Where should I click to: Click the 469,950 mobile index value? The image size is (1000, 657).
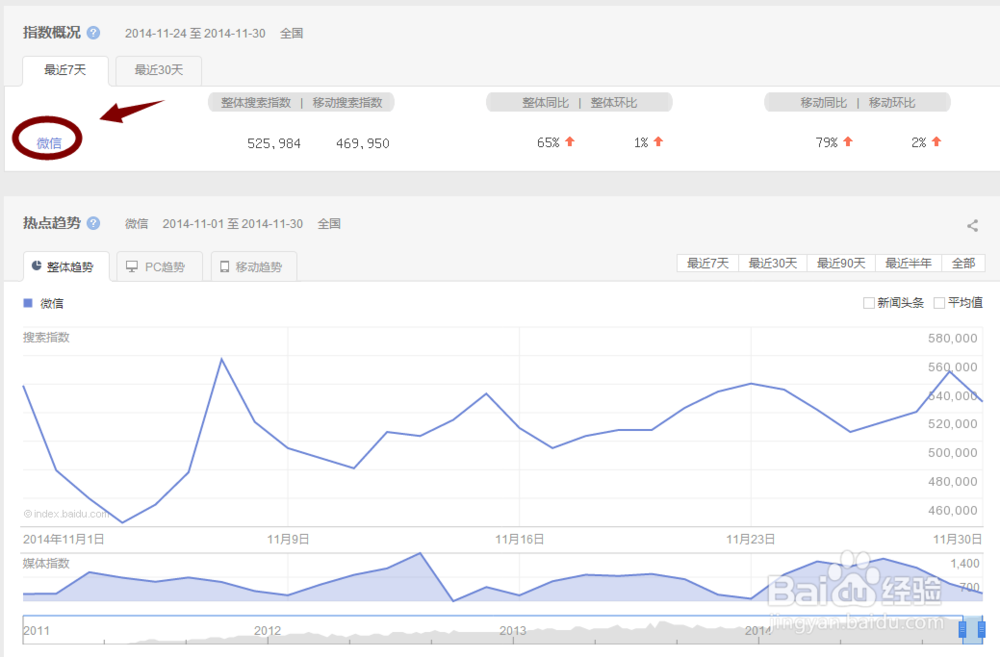(x=362, y=144)
